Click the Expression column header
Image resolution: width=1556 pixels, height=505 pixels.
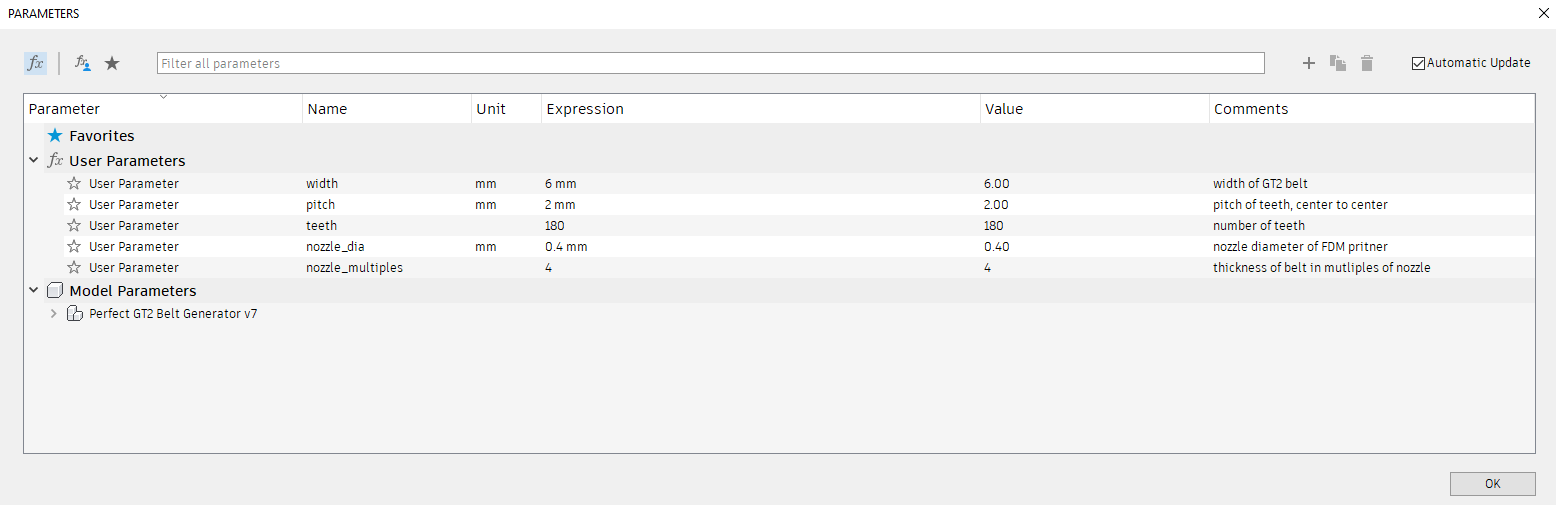pos(585,109)
